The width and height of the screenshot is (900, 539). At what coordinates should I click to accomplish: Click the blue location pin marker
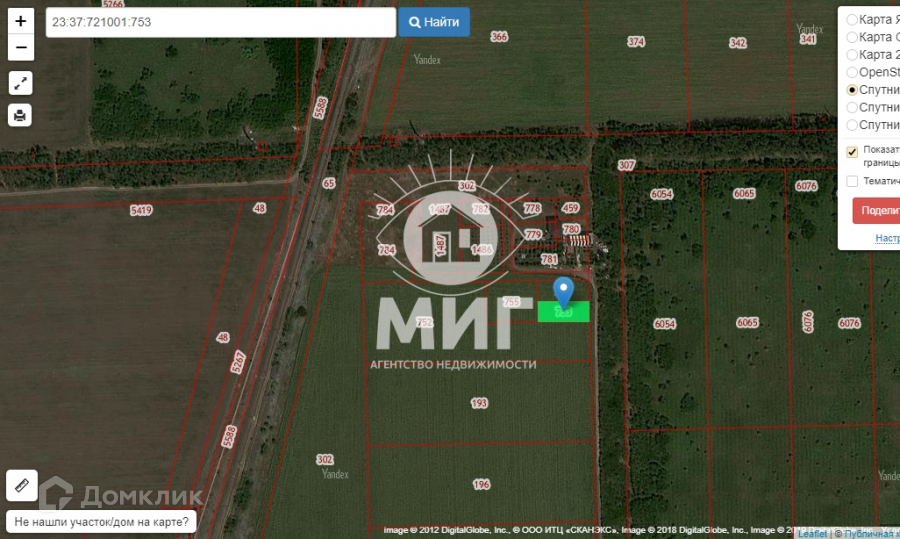pyautogui.click(x=564, y=293)
